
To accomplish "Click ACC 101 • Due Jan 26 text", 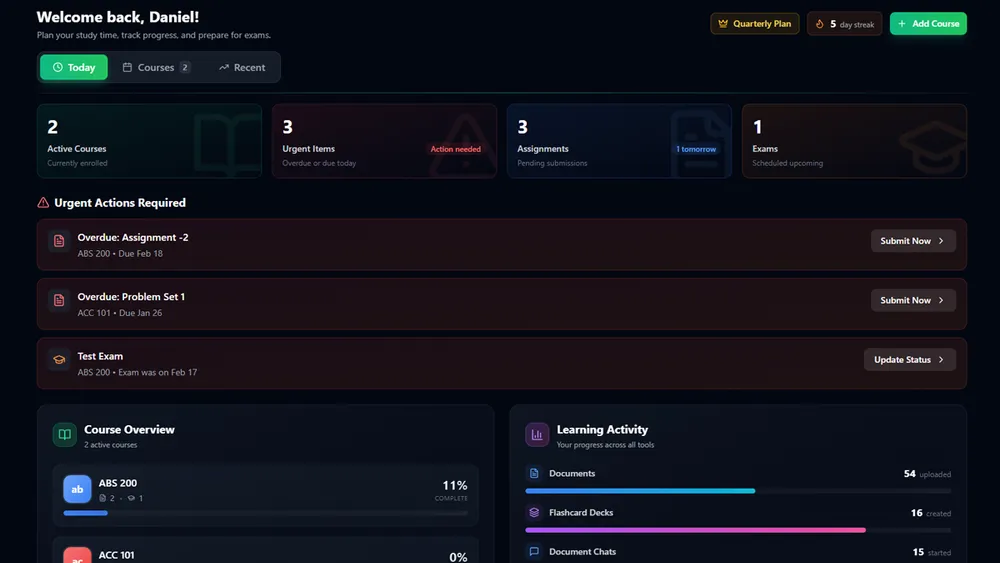I will coord(120,313).
